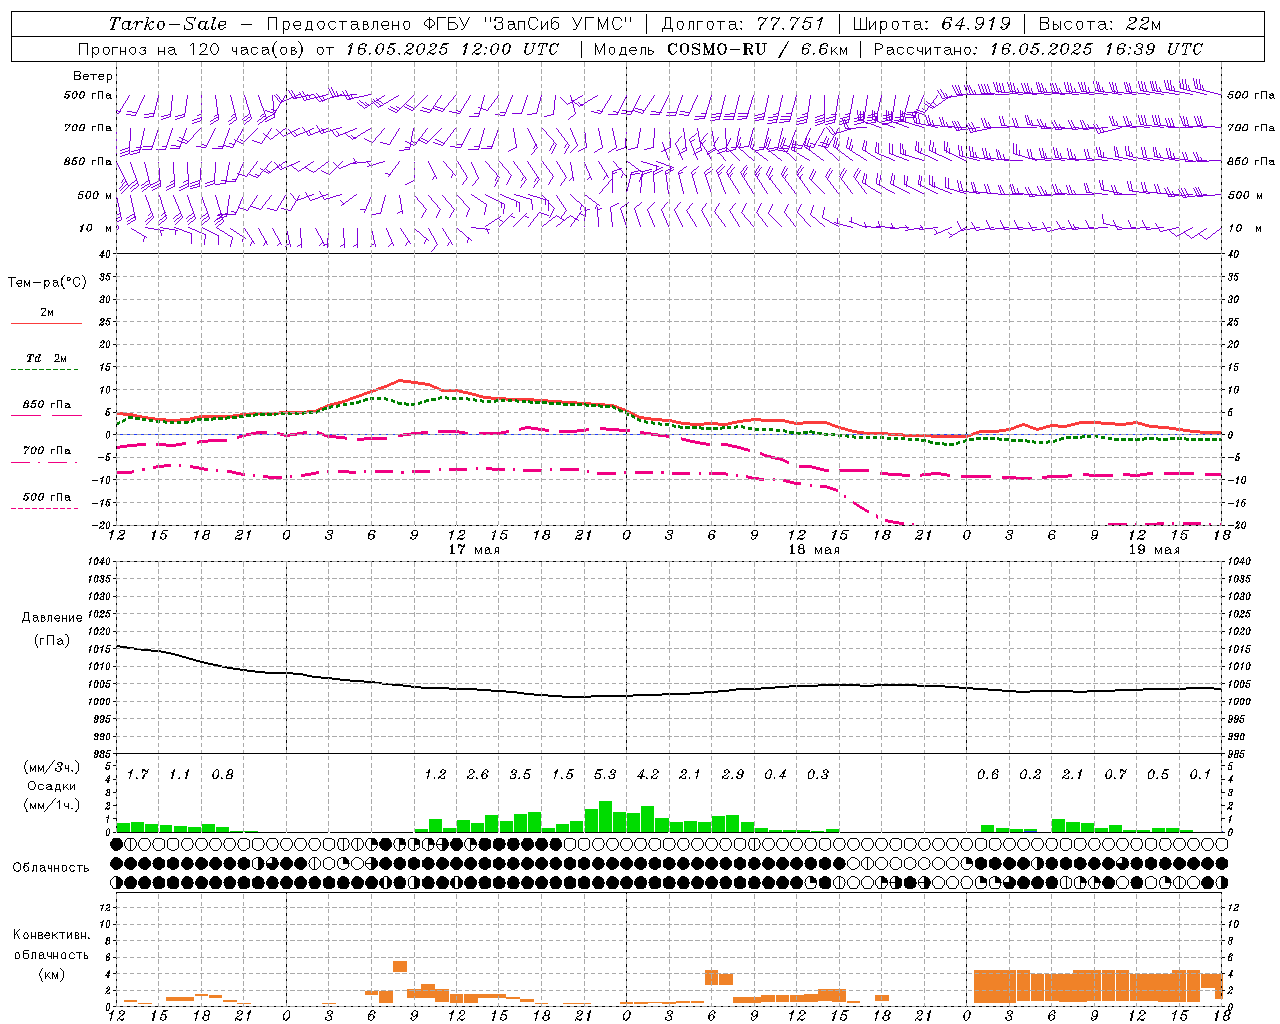Select the "0.8" precipitation value

(223, 775)
